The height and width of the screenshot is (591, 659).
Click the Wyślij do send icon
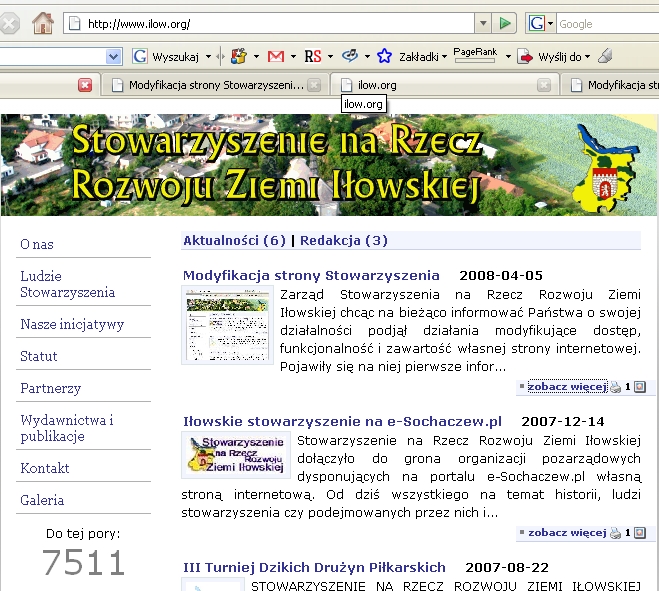click(x=525, y=56)
